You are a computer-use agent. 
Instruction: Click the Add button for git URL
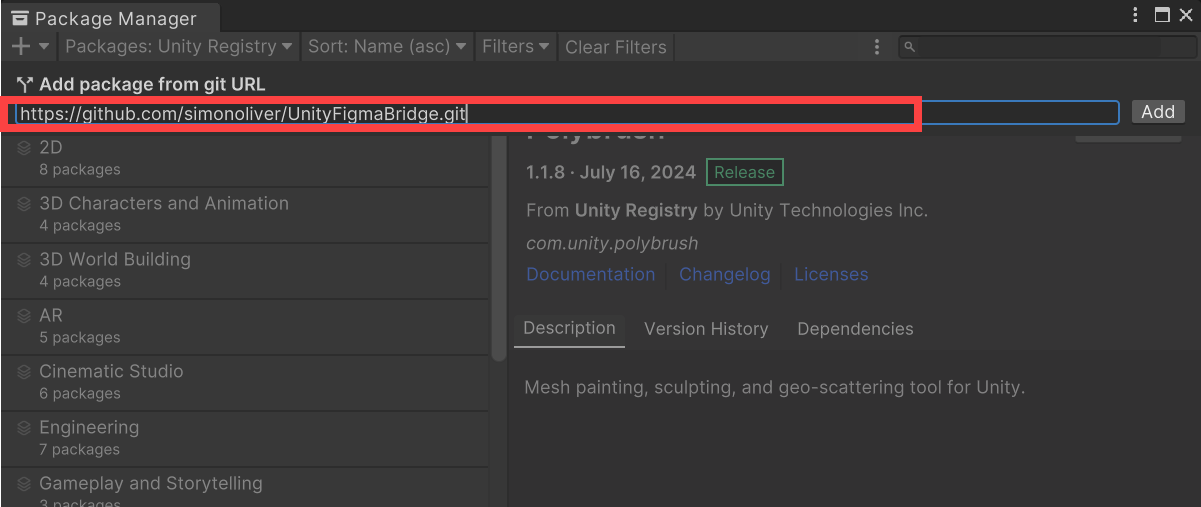click(x=1158, y=112)
